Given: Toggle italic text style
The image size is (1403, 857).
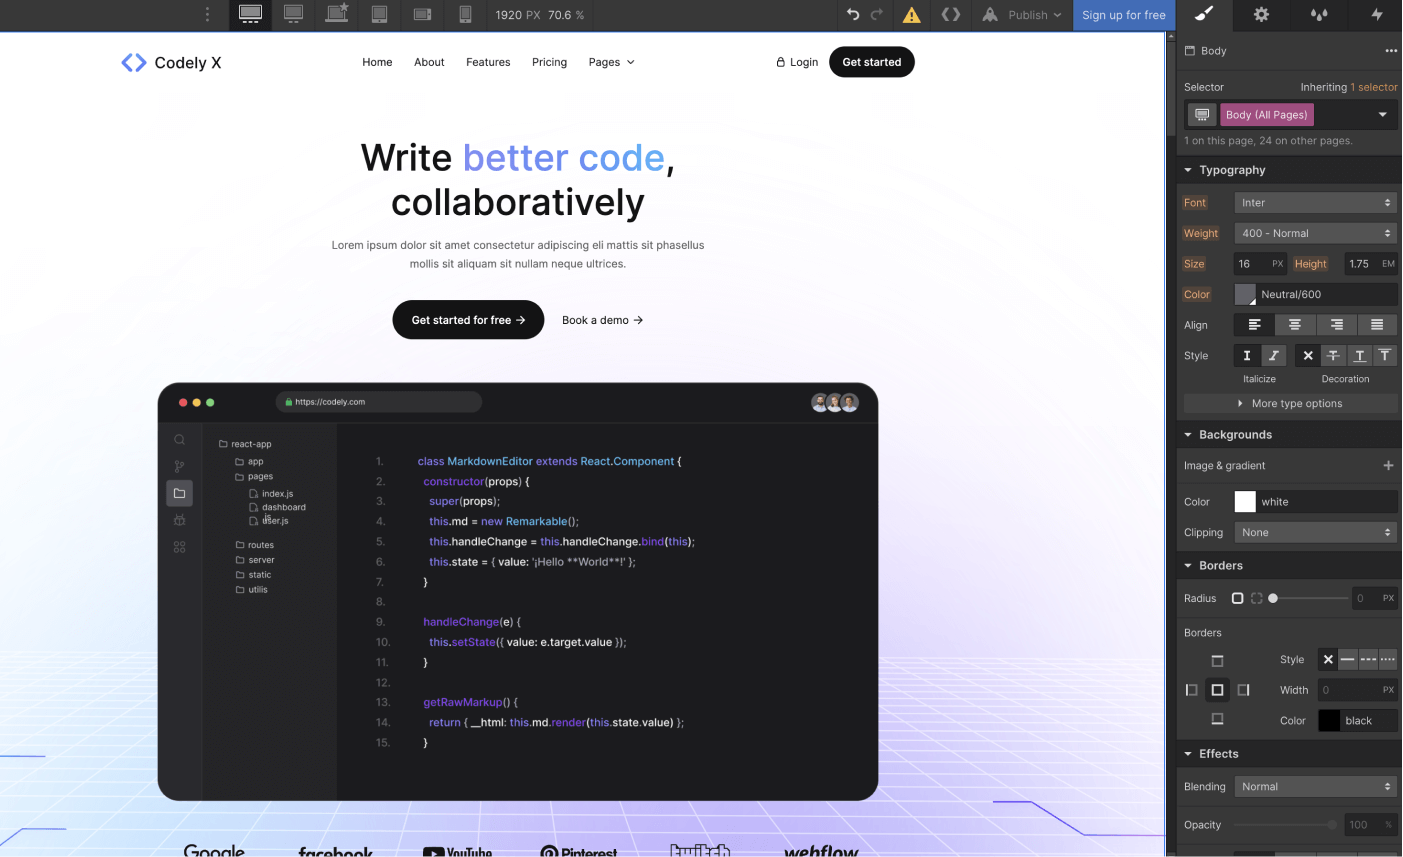Looking at the screenshot, I should tap(1274, 355).
